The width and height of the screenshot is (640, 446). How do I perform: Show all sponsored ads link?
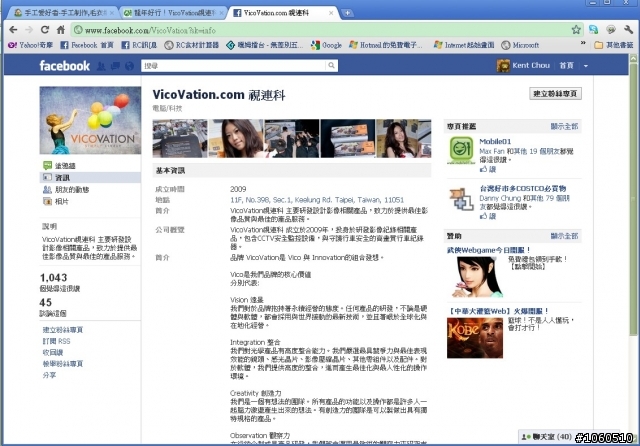point(564,236)
